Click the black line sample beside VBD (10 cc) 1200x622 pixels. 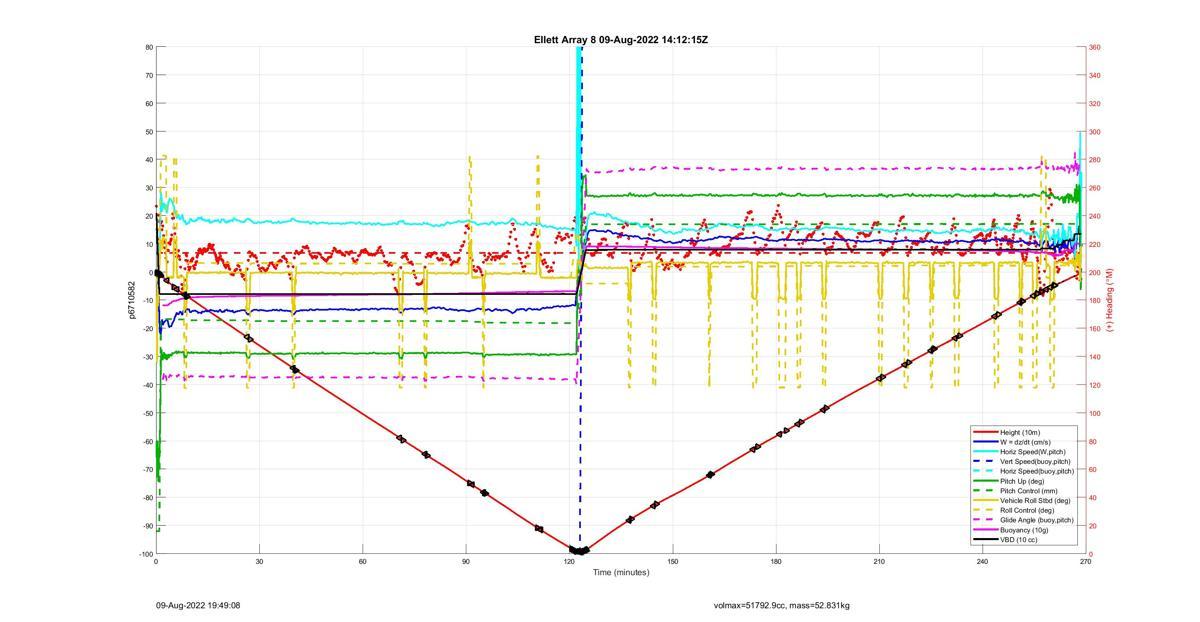[x=985, y=540]
